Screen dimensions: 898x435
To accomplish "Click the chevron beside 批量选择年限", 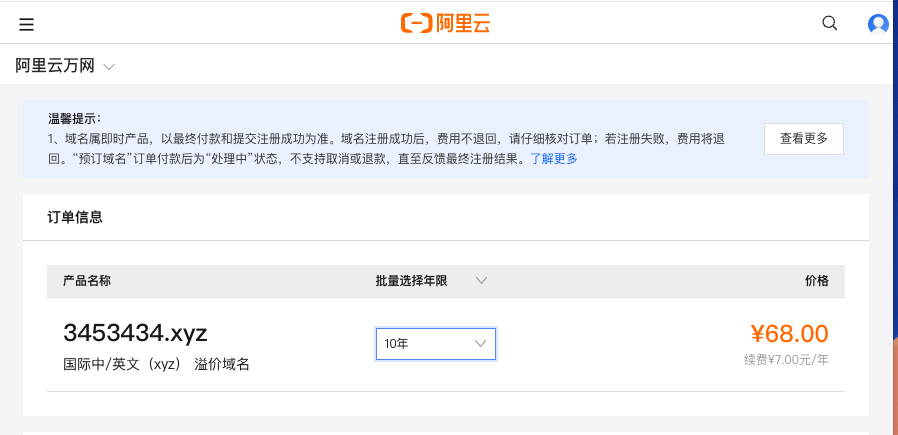I will coord(481,280).
